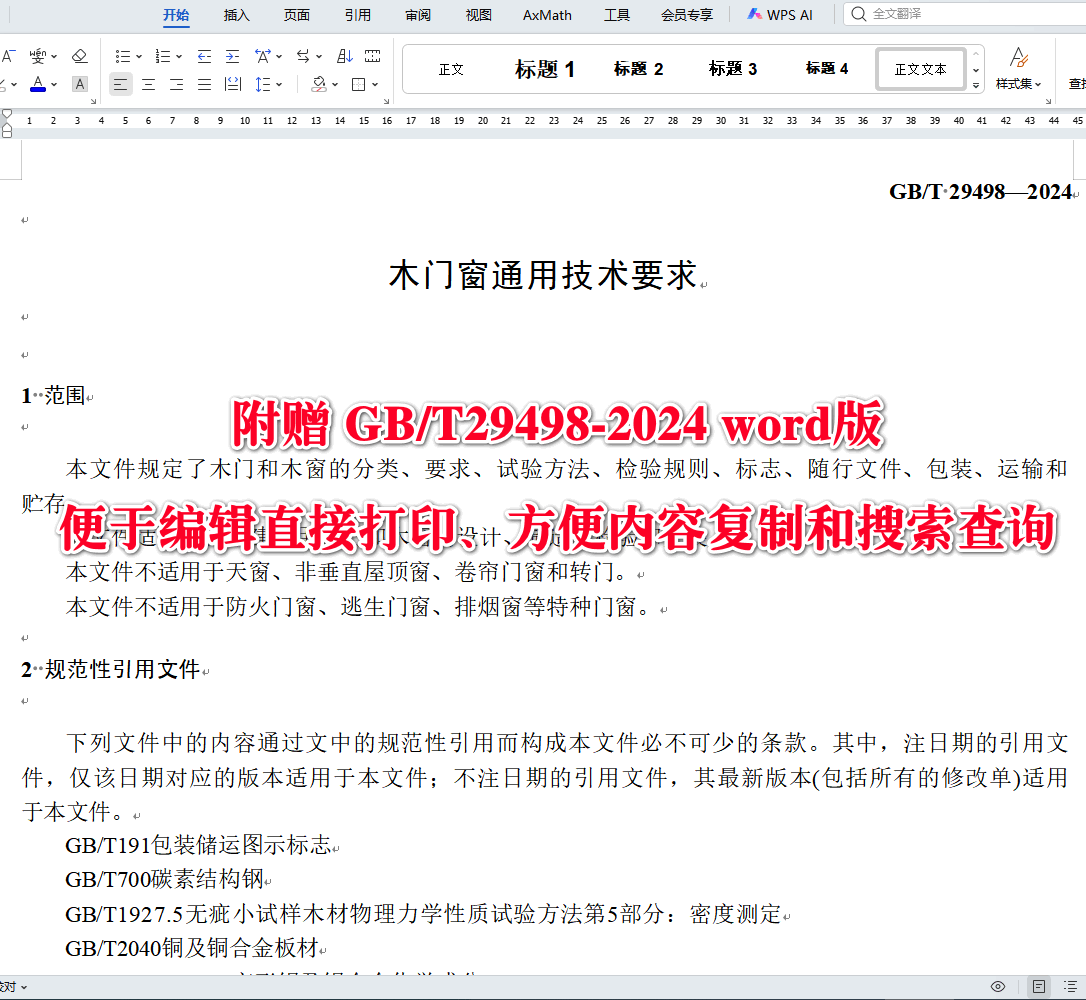
Task: Open the 审阅 ribbon tab
Action: (x=417, y=14)
